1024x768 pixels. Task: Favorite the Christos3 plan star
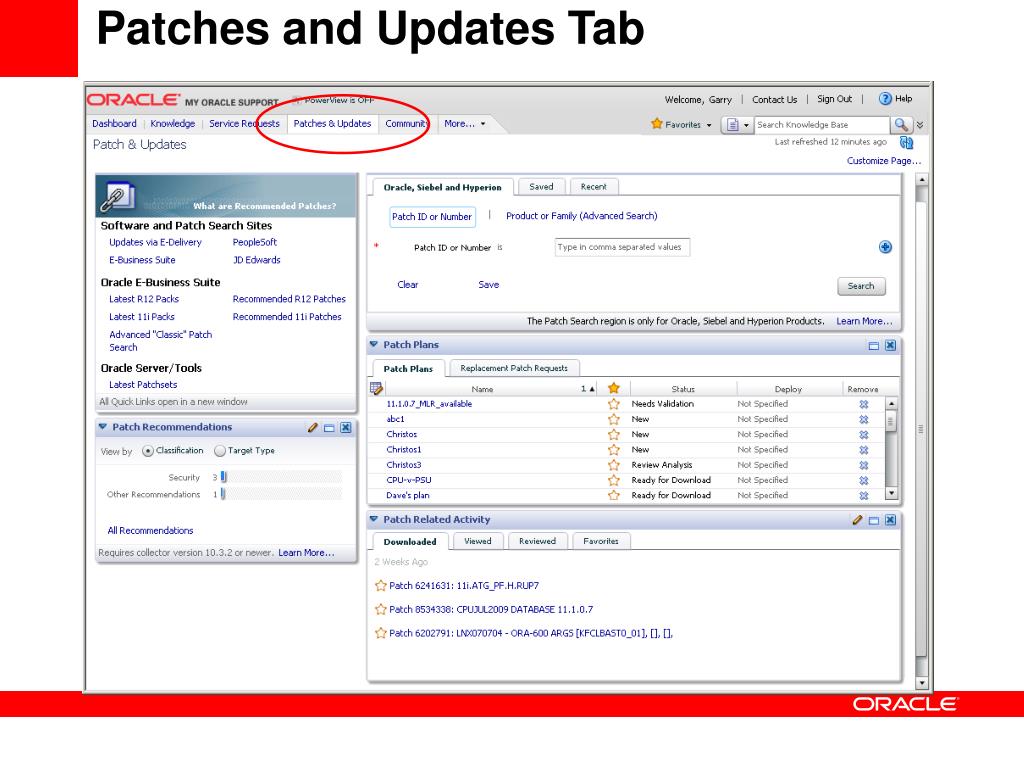(x=614, y=465)
